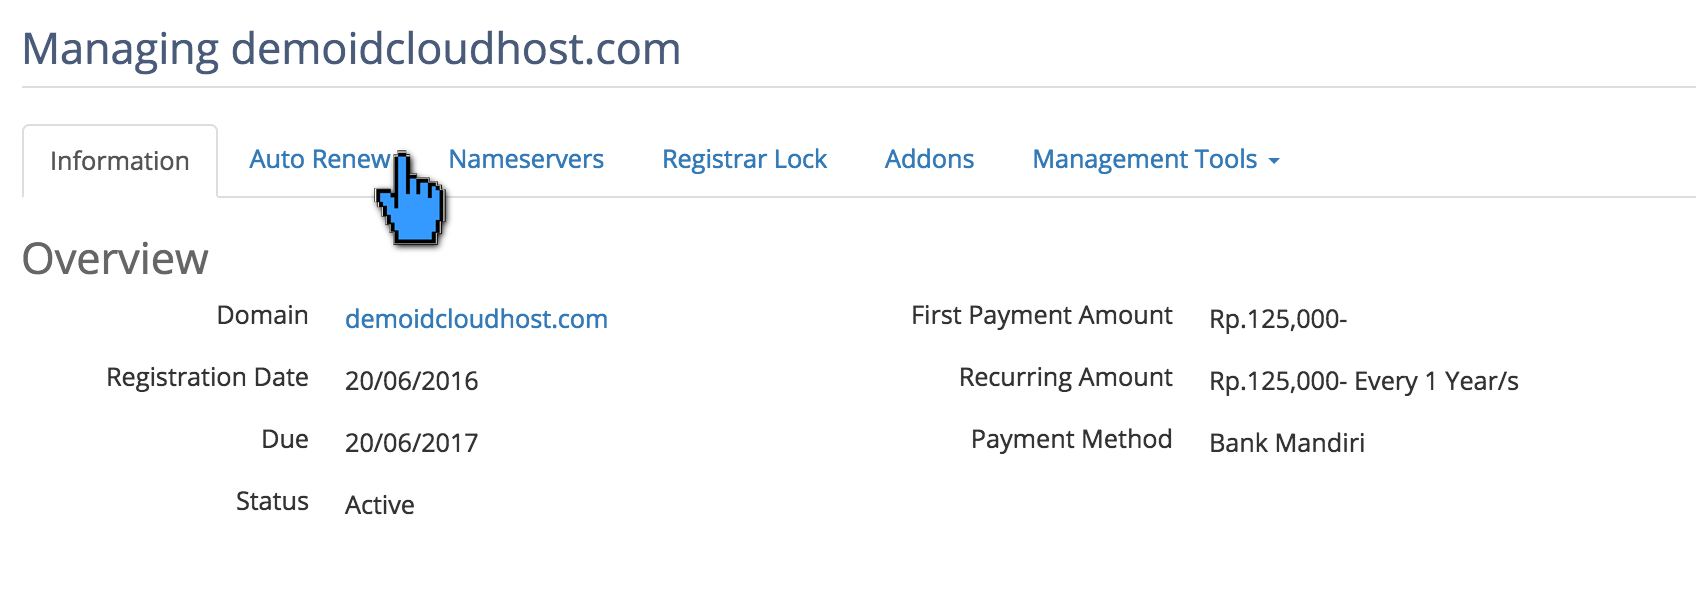Select the Registration Date value 20/06/2016
1706x604 pixels.
[x=412, y=381]
